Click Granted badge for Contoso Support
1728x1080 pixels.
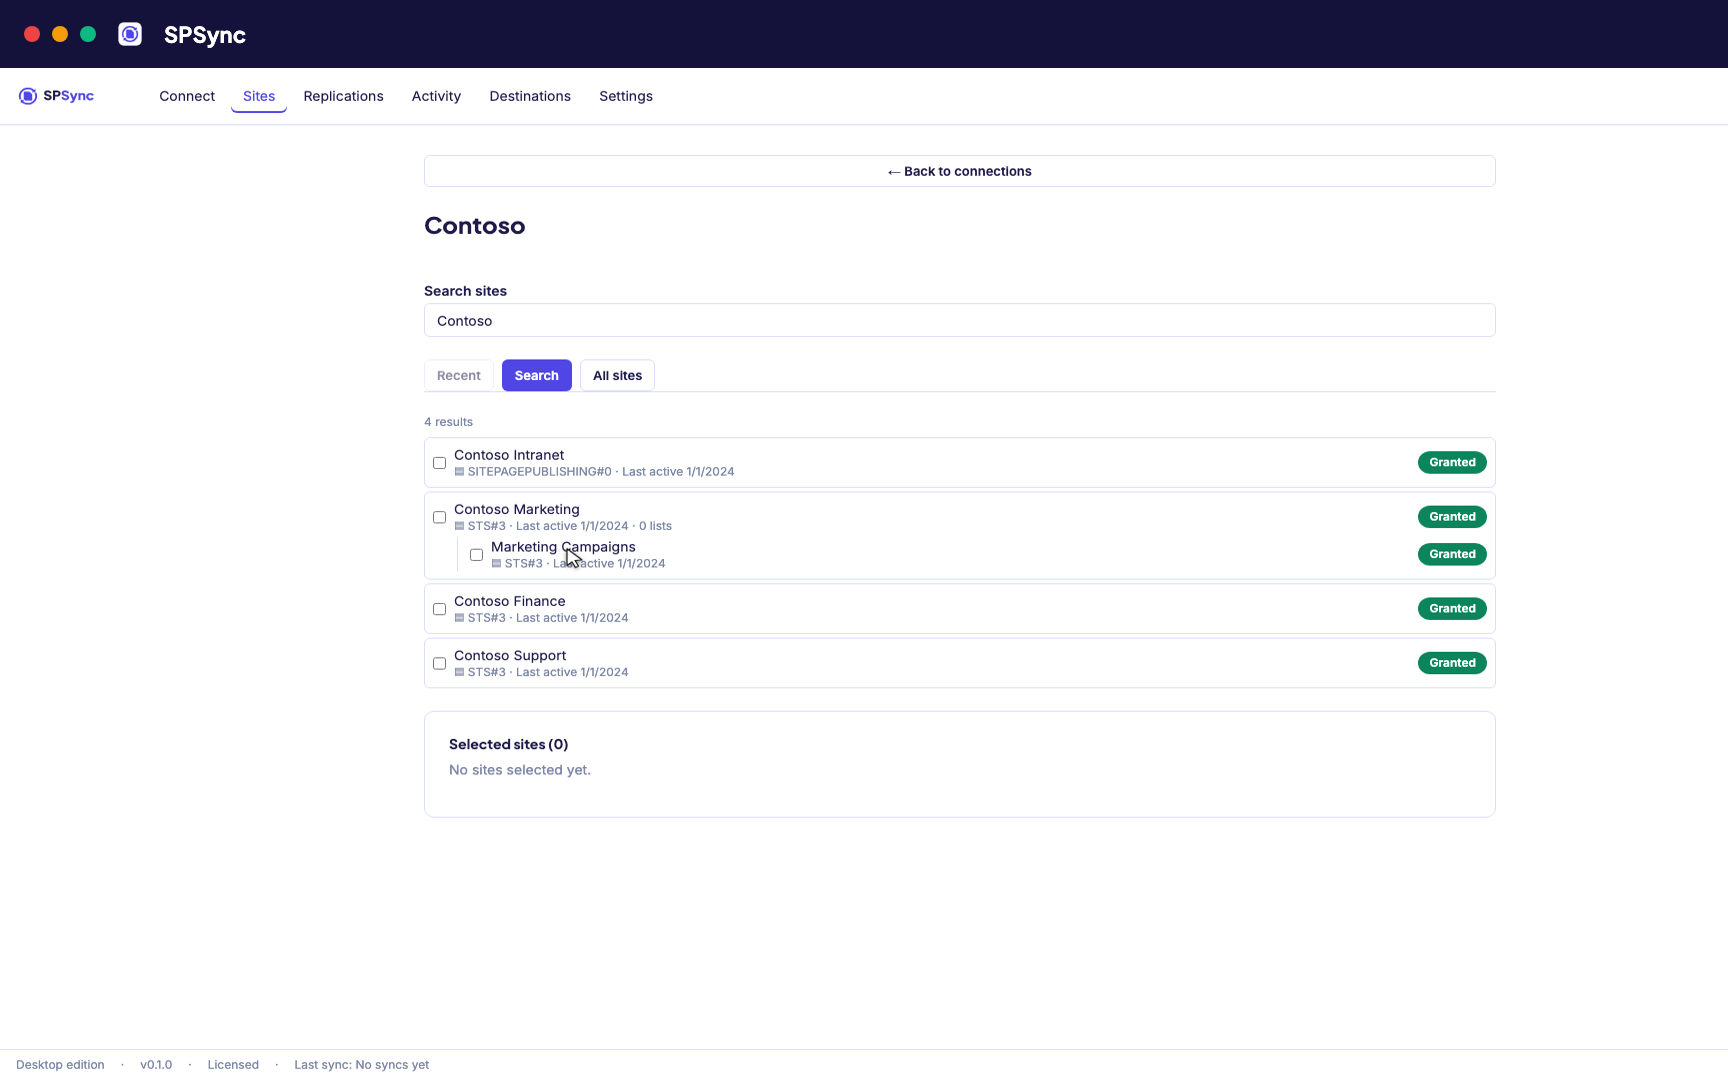pos(1452,663)
